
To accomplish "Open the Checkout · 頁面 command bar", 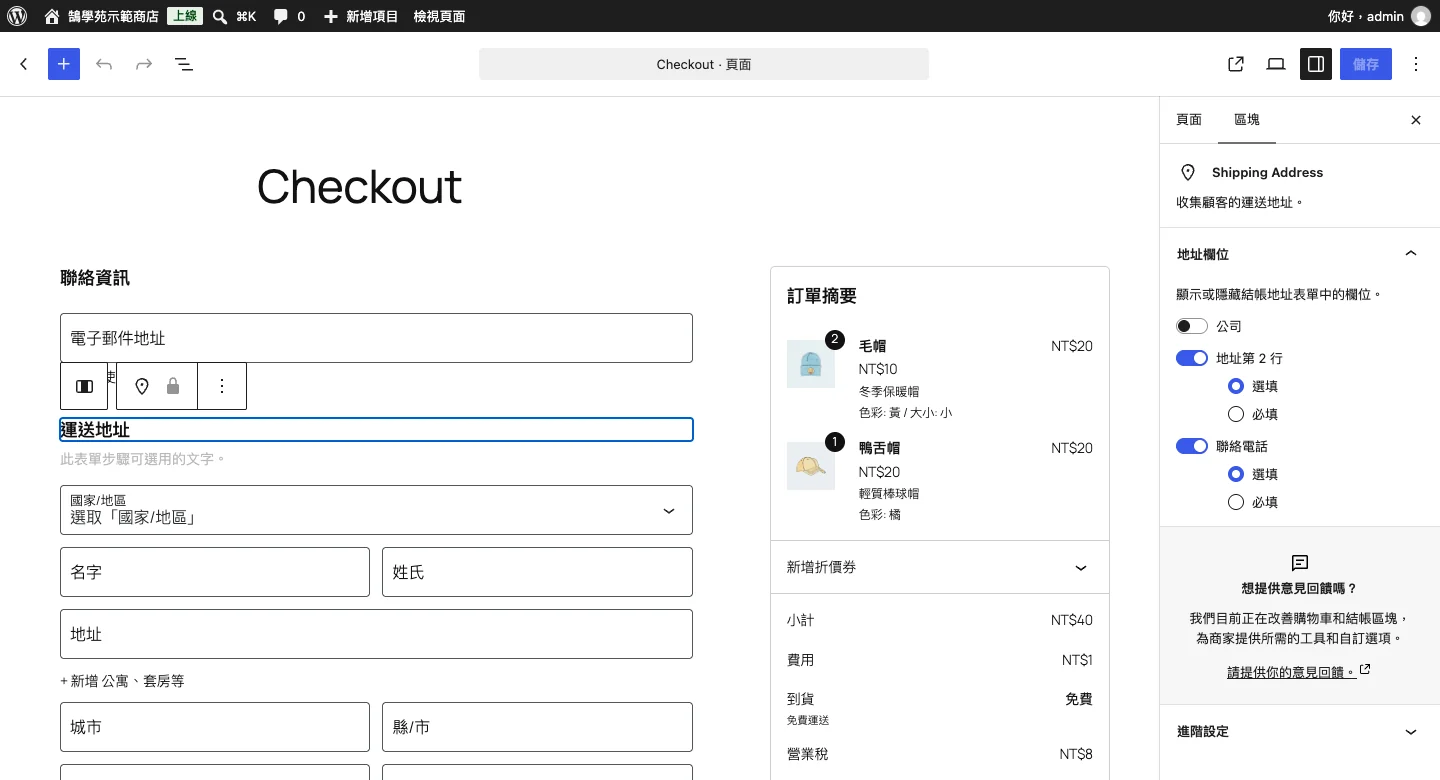I will (704, 64).
